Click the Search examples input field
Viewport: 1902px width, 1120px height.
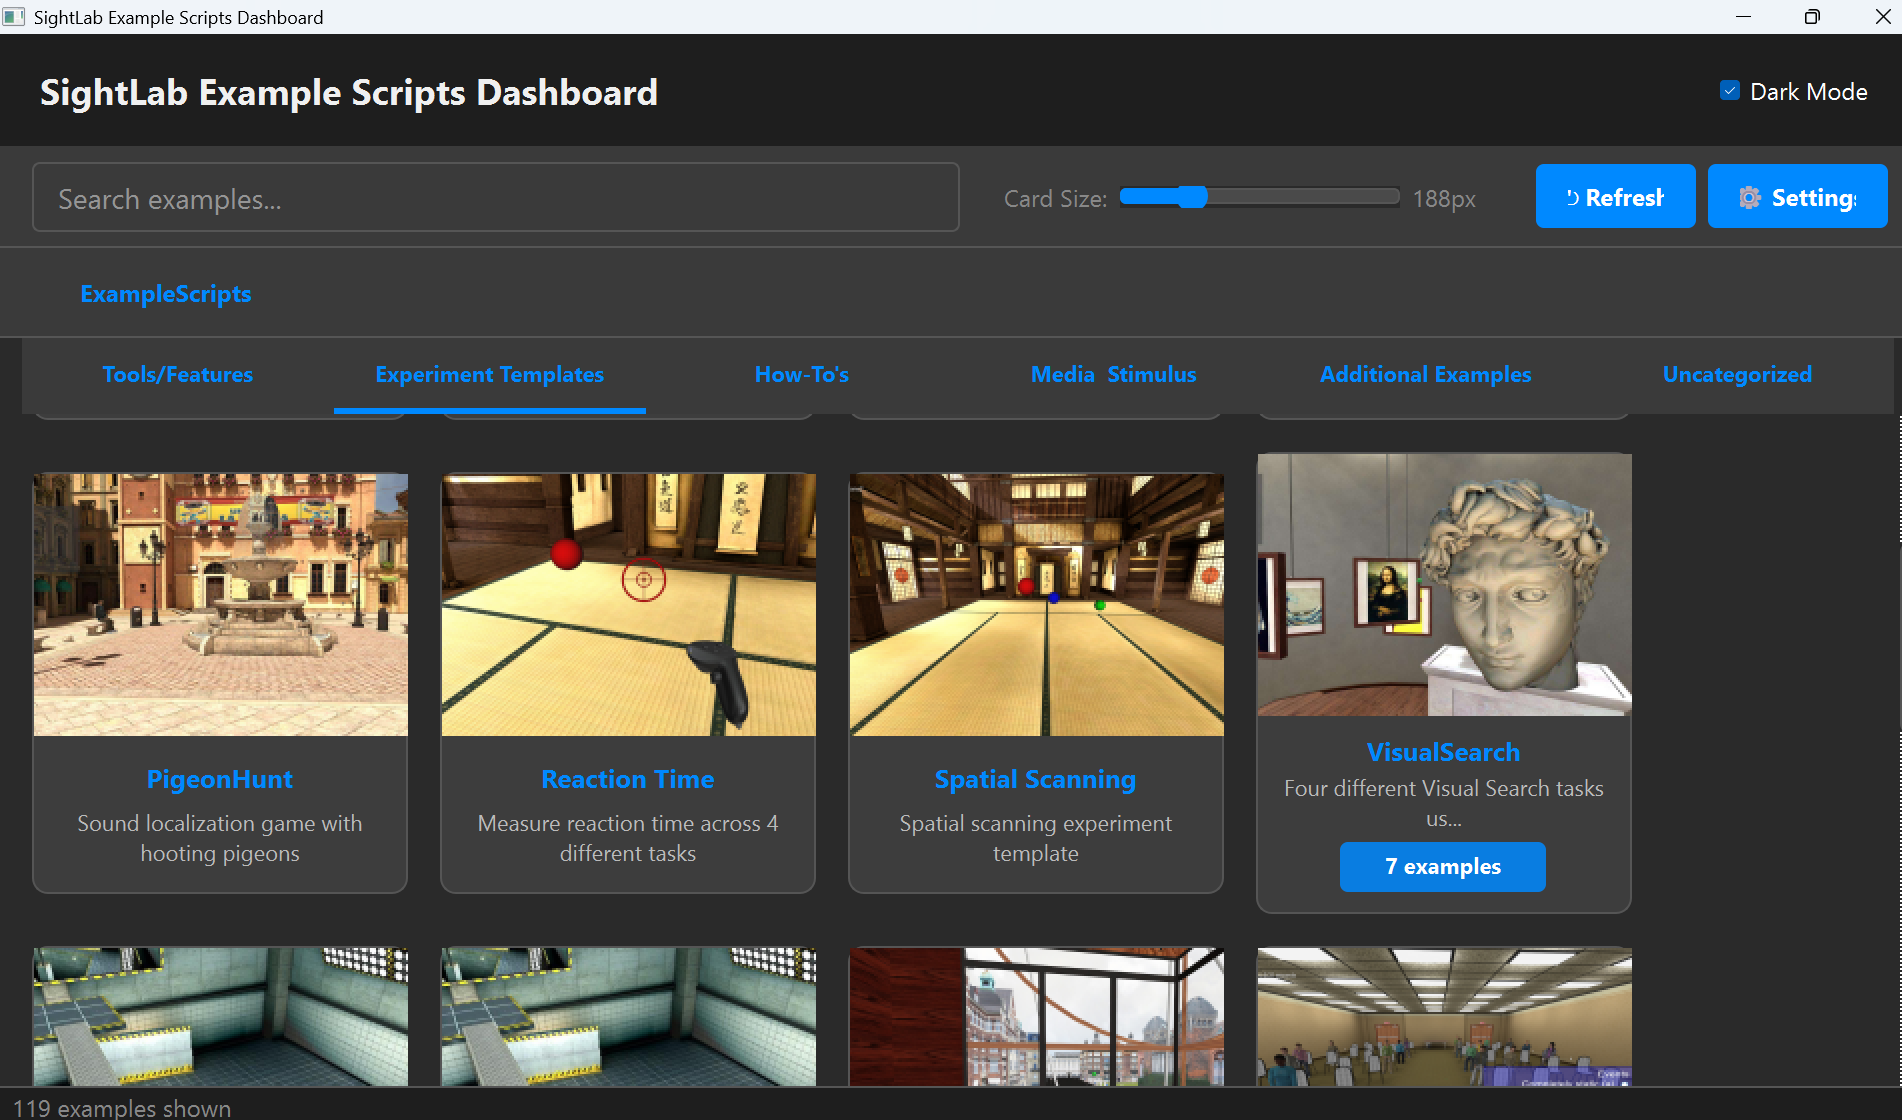click(x=495, y=198)
